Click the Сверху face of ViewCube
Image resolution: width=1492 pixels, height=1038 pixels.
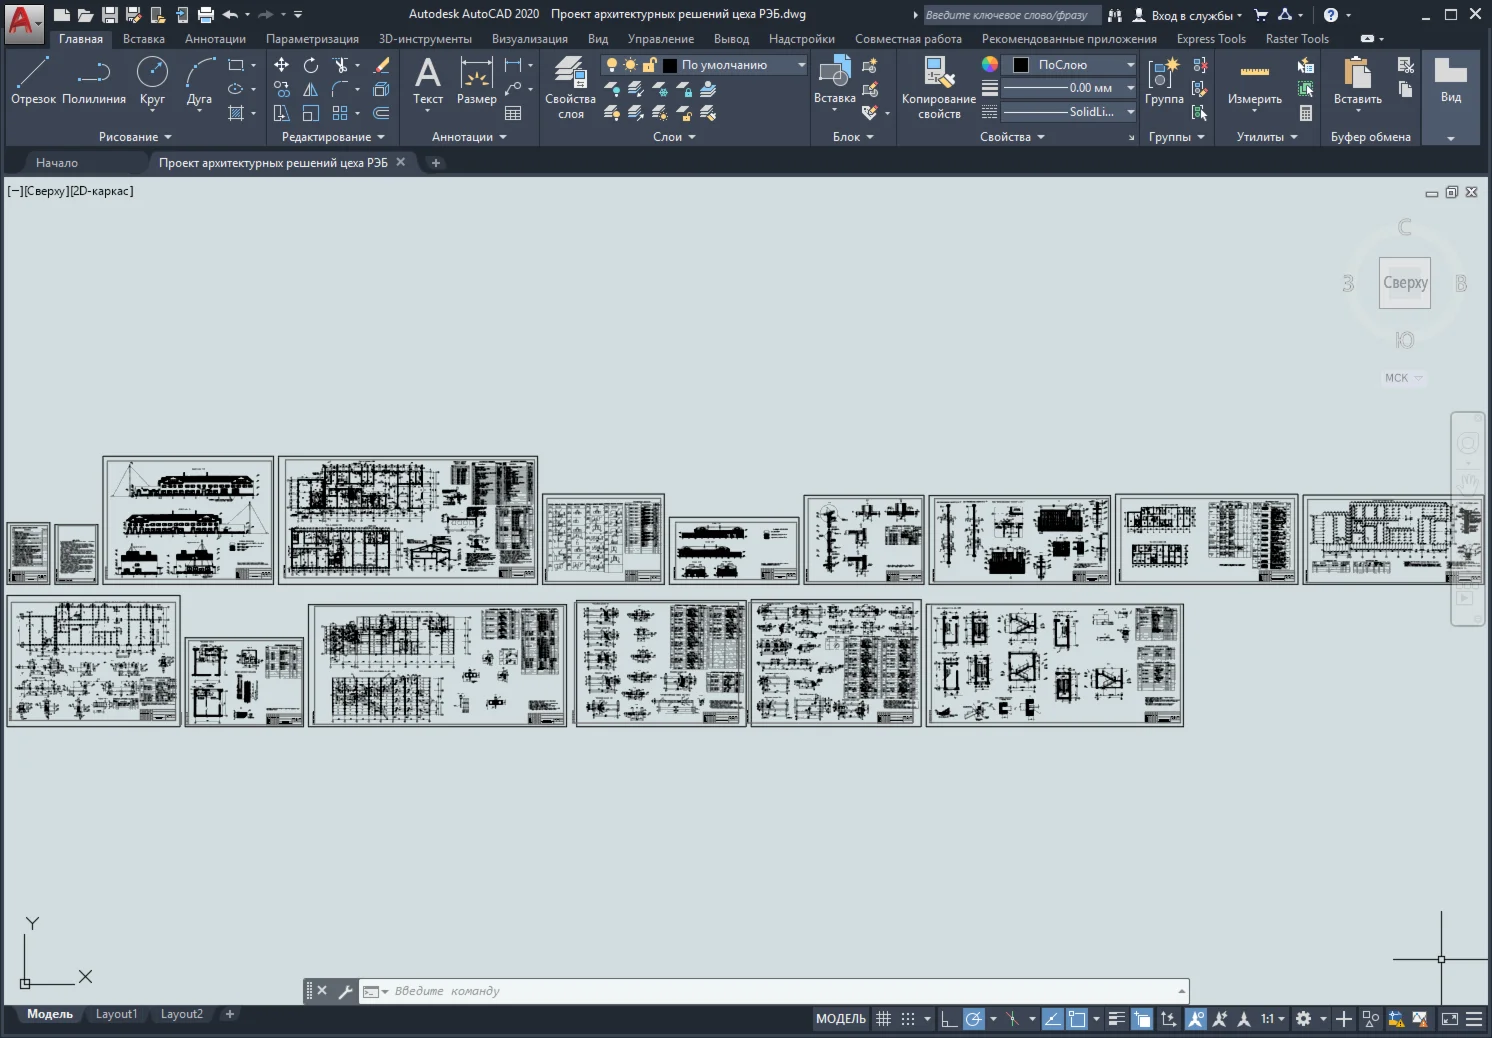pos(1405,283)
